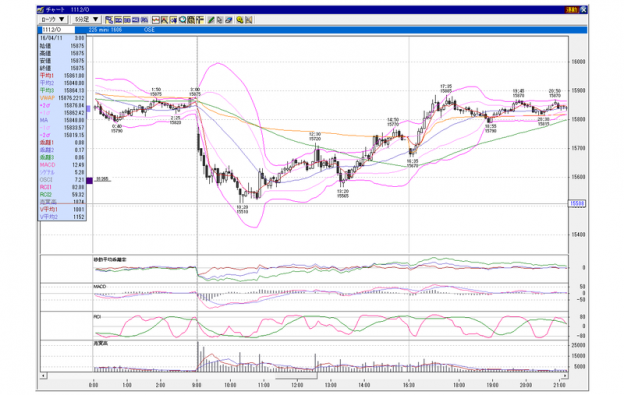Click the last toolbar icon next to key
Viewport: 624px width, 395px height.
(249, 19)
